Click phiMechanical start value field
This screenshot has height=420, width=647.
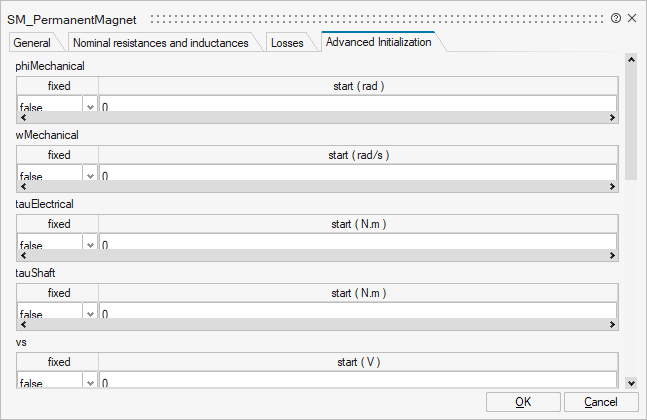(x=357, y=105)
